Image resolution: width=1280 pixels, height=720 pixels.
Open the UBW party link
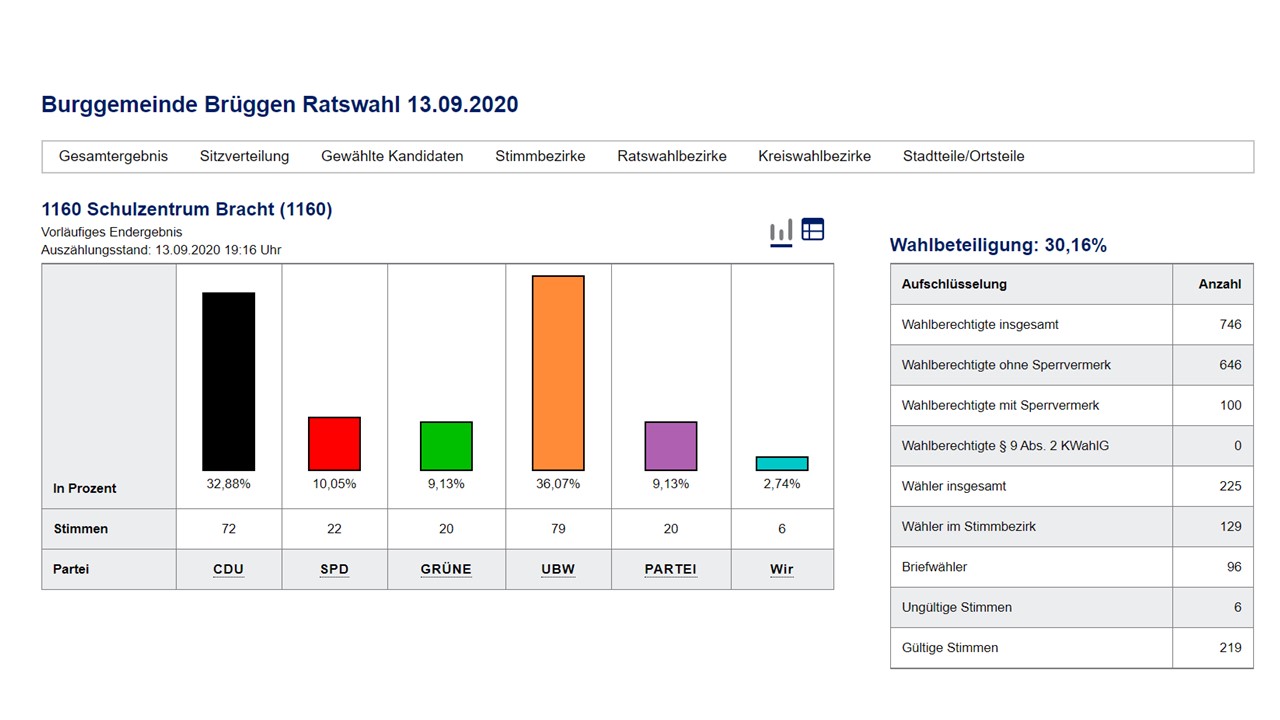click(x=558, y=569)
